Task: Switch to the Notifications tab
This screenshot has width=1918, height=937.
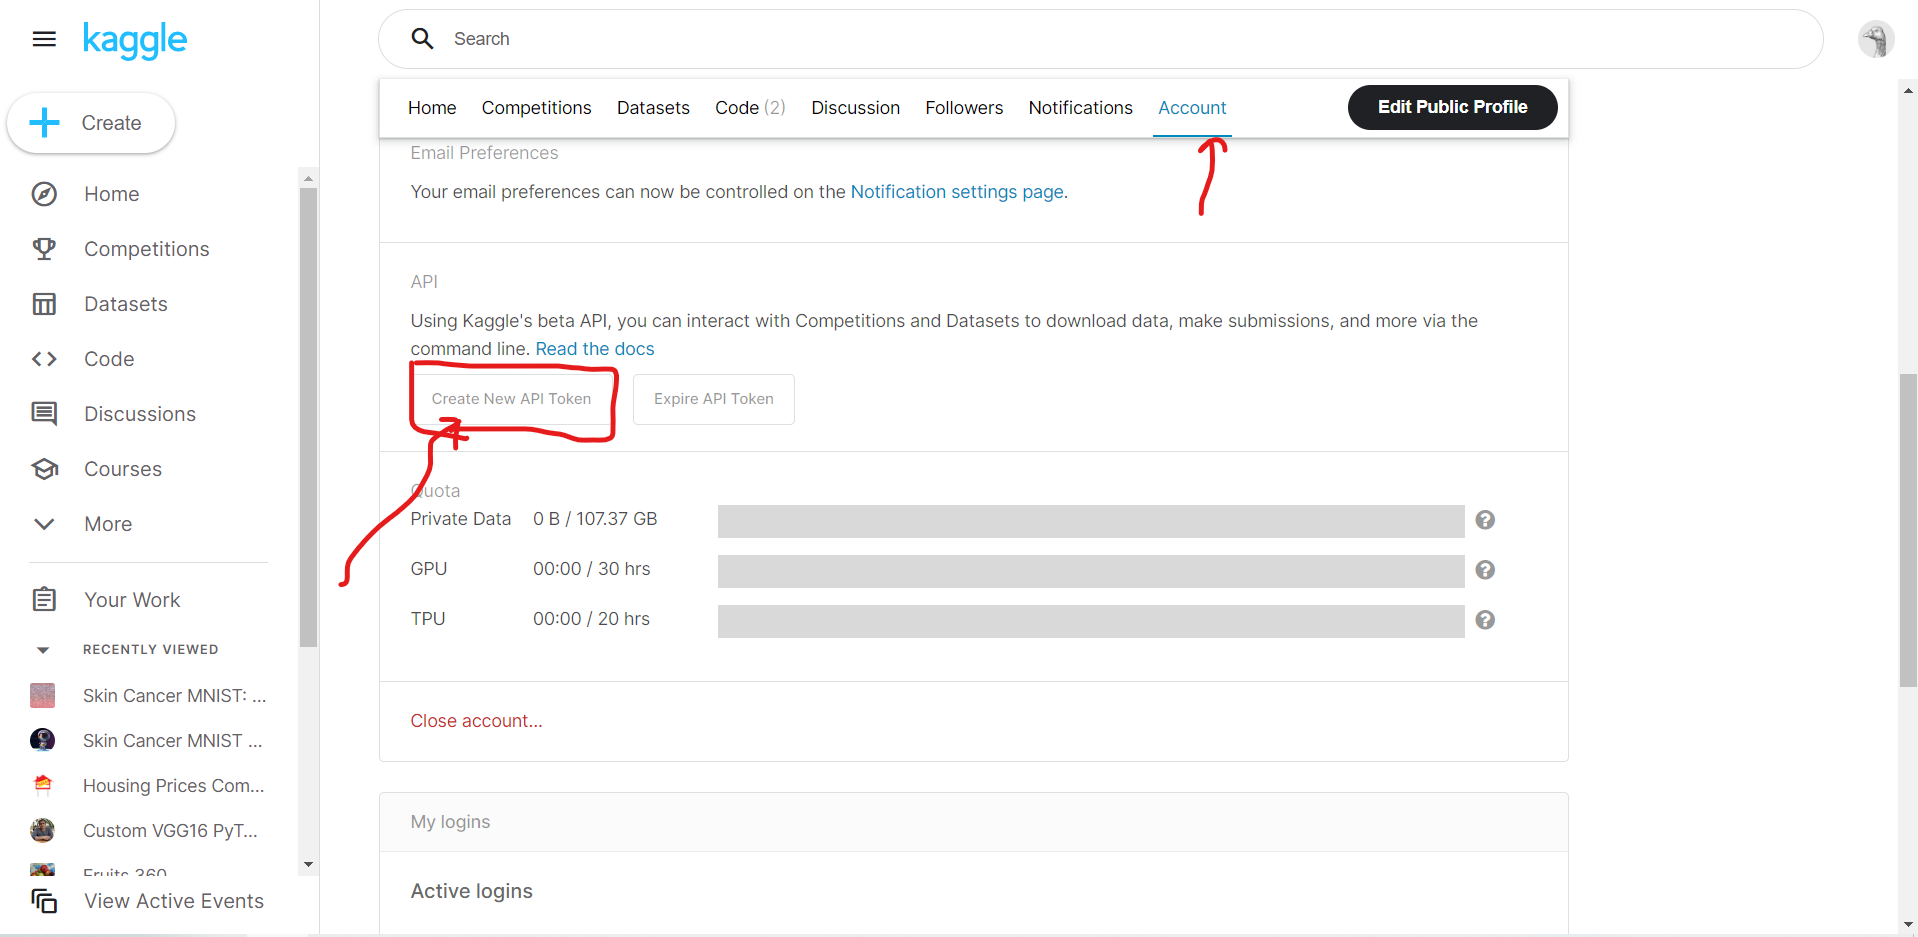Action: tap(1080, 108)
